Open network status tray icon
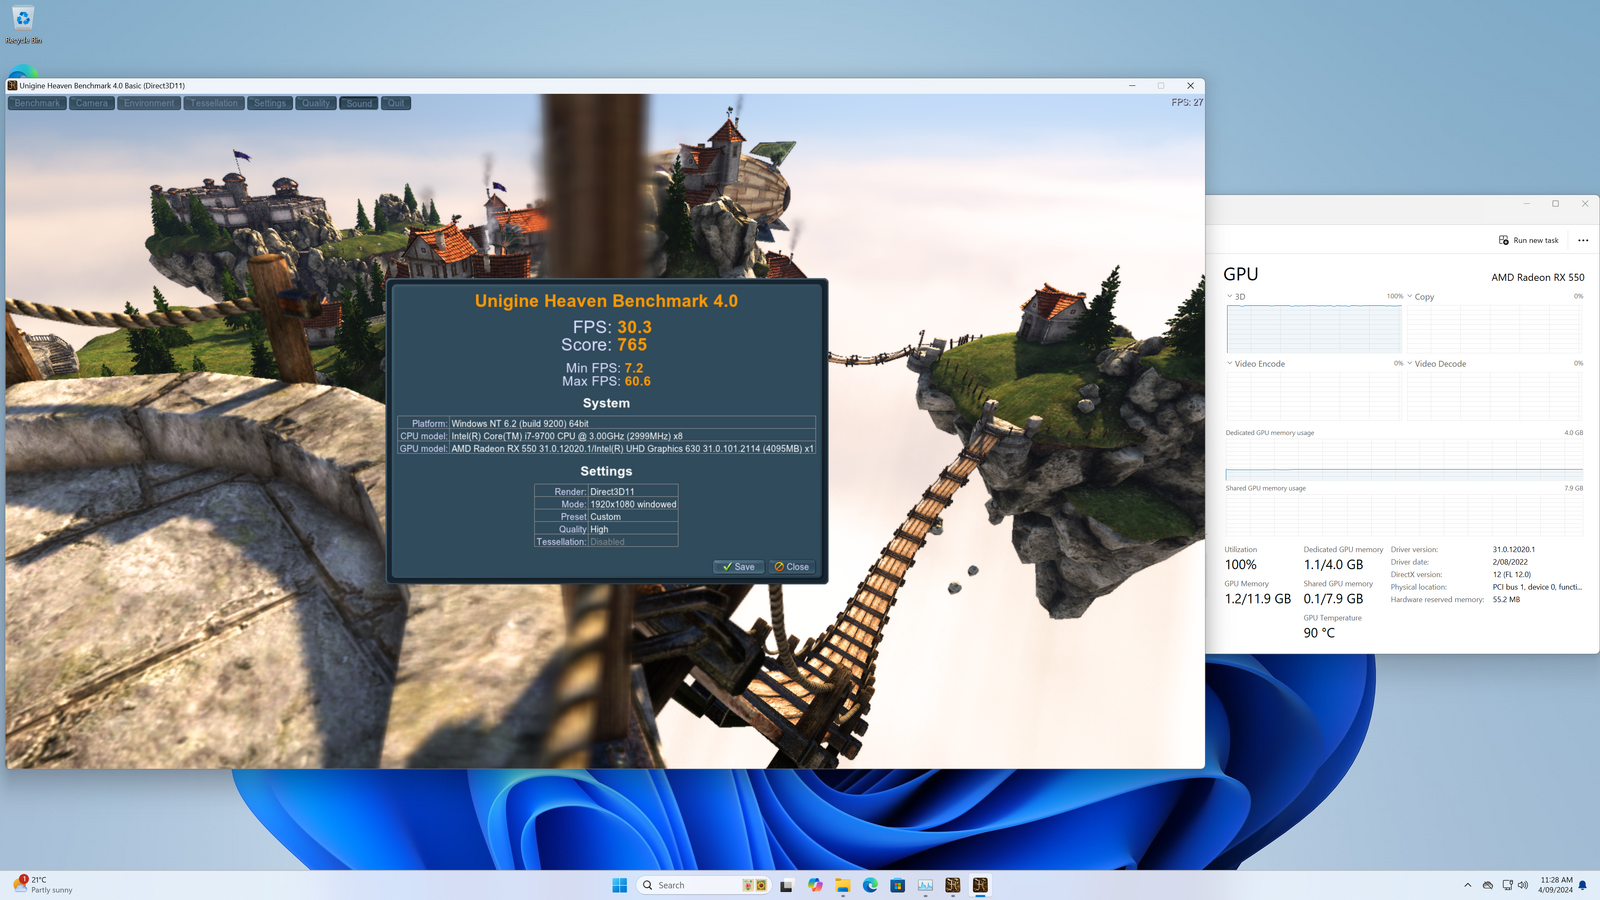 1507,885
